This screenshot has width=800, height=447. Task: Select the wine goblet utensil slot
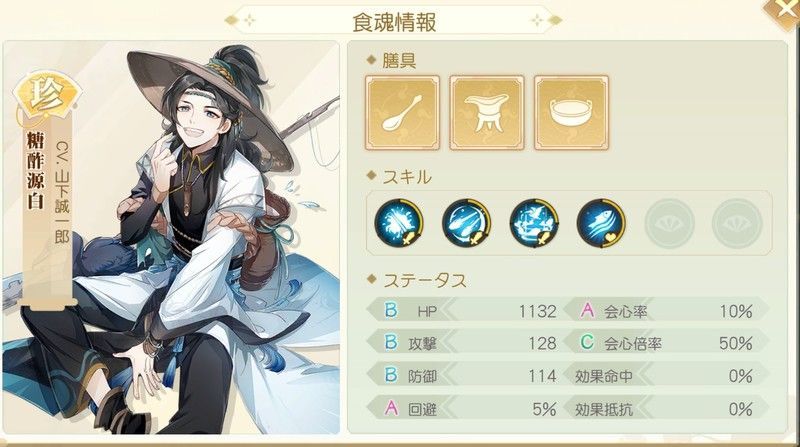click(x=487, y=113)
